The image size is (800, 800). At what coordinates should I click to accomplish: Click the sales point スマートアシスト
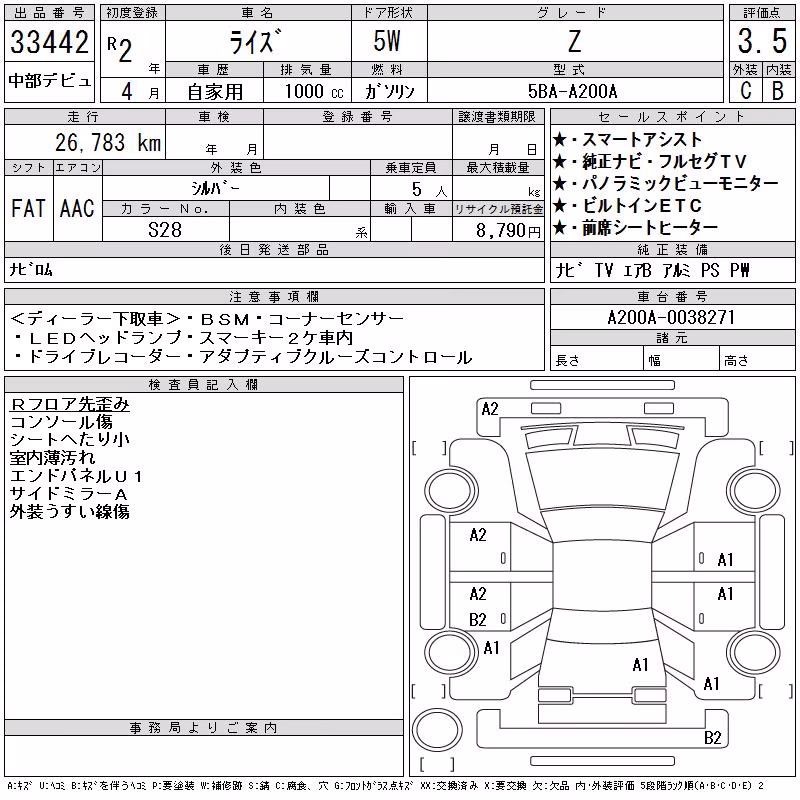(x=642, y=139)
